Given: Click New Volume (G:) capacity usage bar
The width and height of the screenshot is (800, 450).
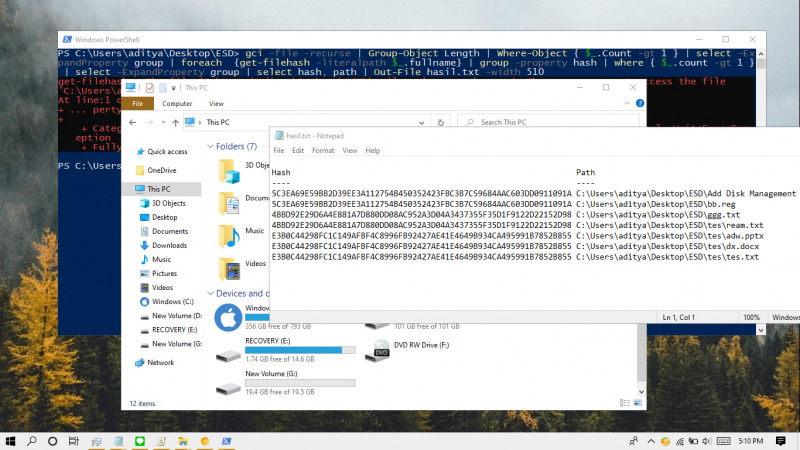Looking at the screenshot, I should [x=300, y=383].
